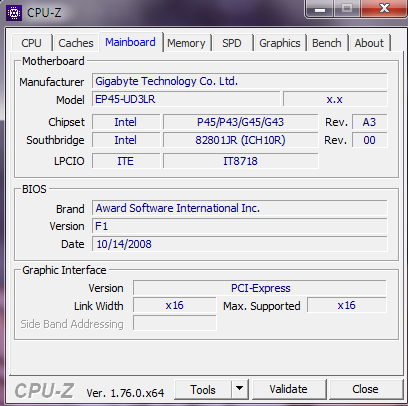The width and height of the screenshot is (408, 406).
Task: Select the Mainboard tab
Action: coord(130,42)
